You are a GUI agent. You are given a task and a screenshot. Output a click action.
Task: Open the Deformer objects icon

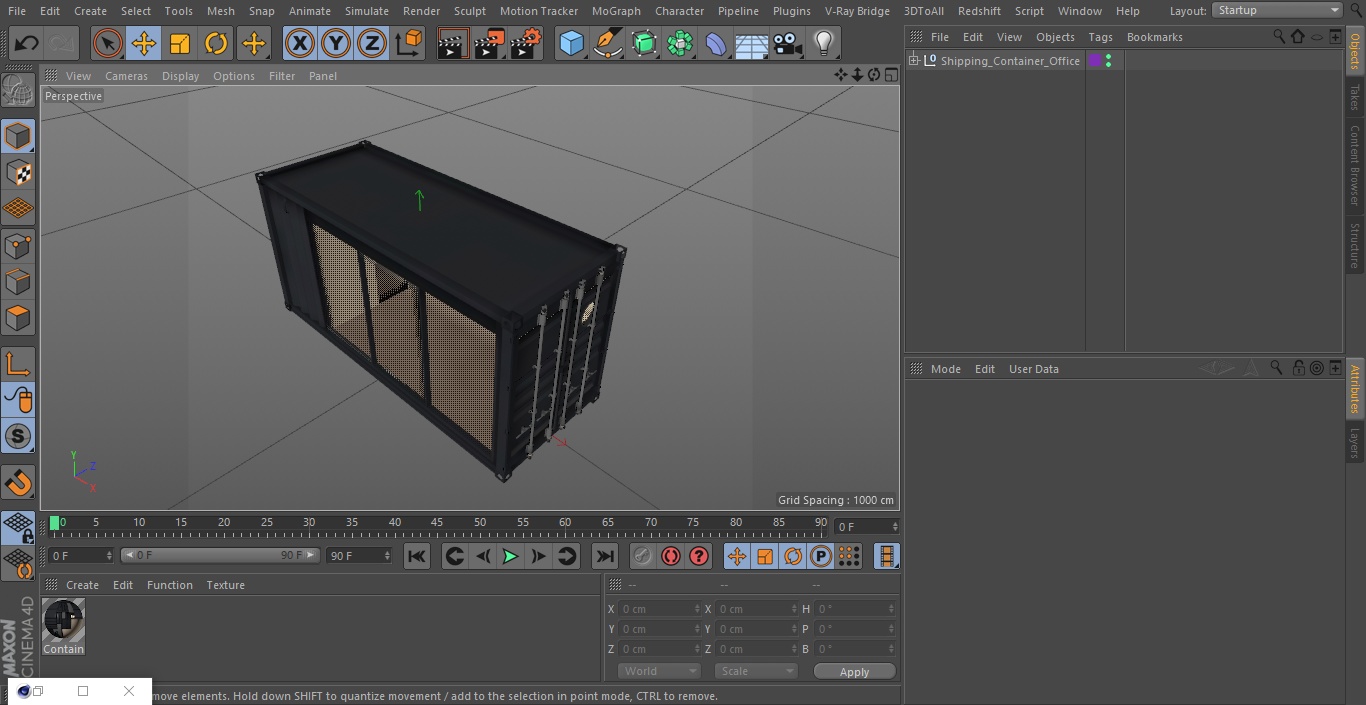(716, 43)
